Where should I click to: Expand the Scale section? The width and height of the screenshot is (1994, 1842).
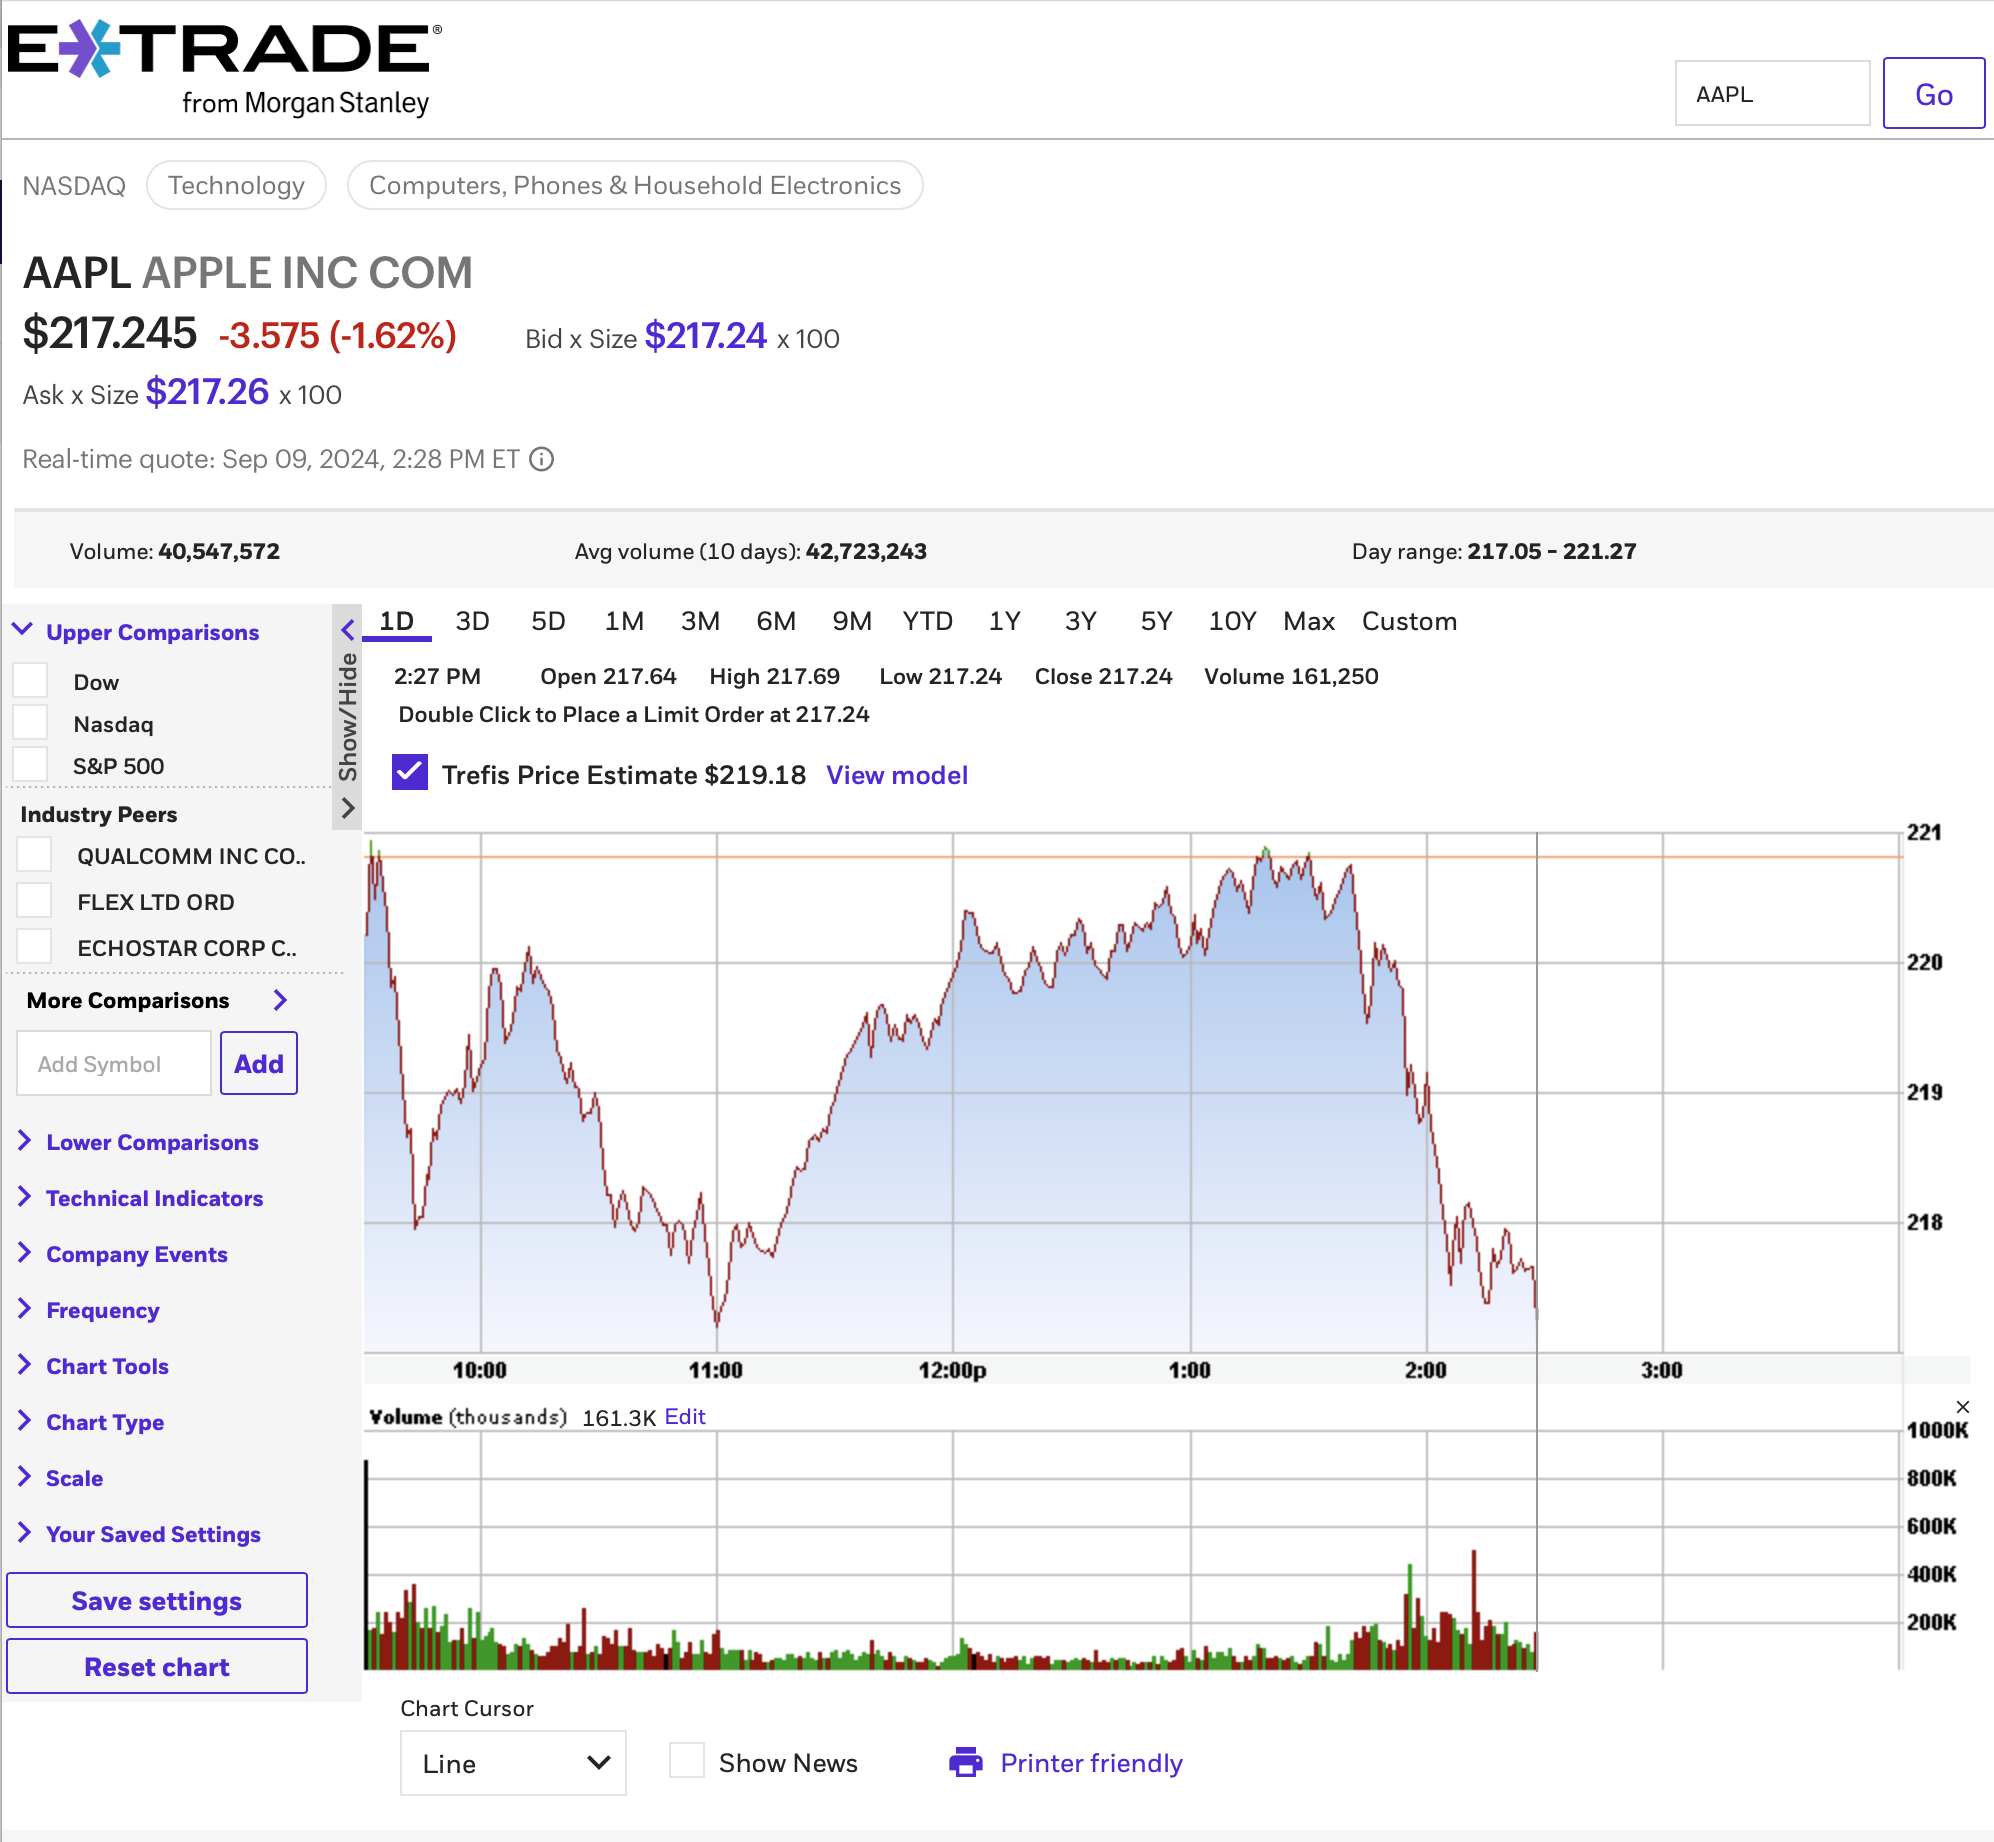pos(60,1478)
